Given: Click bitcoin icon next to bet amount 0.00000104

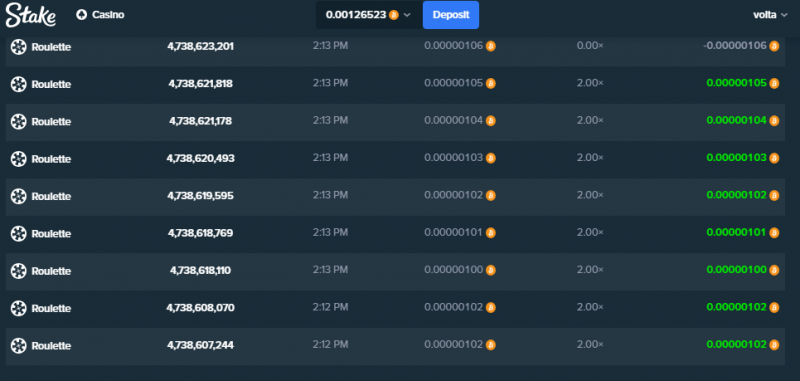Looking at the screenshot, I should [x=491, y=121].
